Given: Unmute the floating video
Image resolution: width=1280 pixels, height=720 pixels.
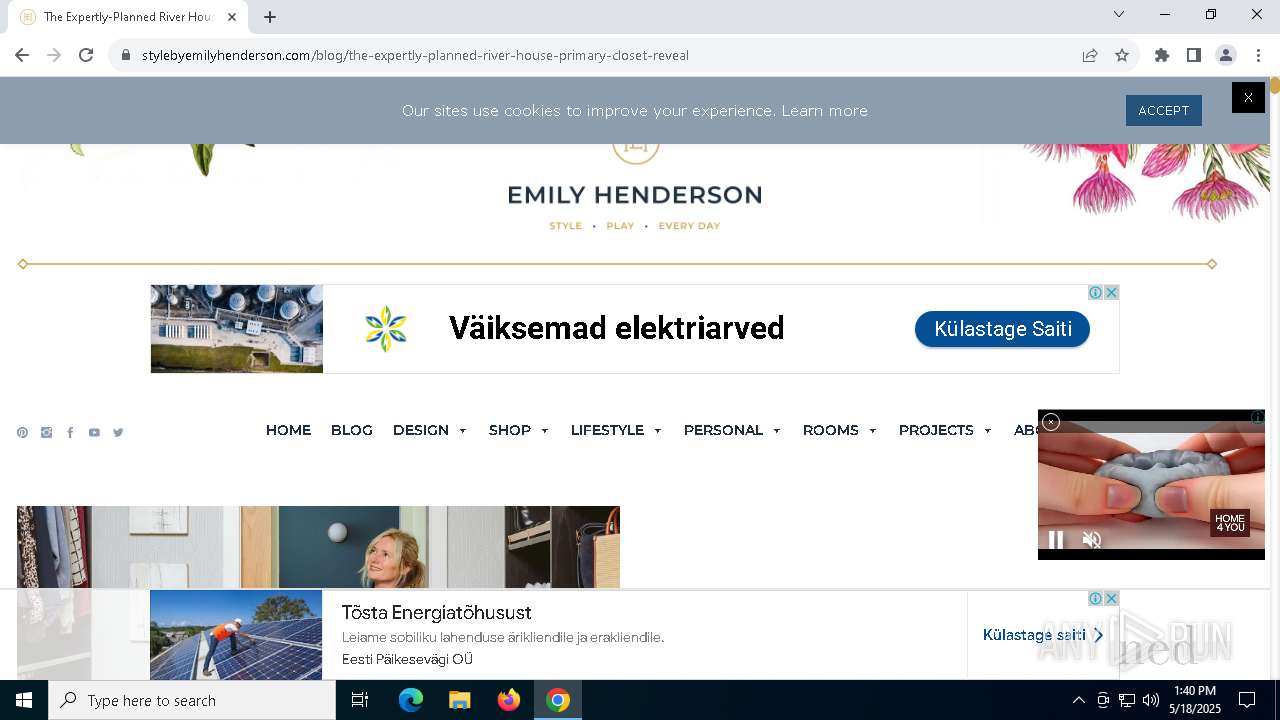Looking at the screenshot, I should 1092,540.
